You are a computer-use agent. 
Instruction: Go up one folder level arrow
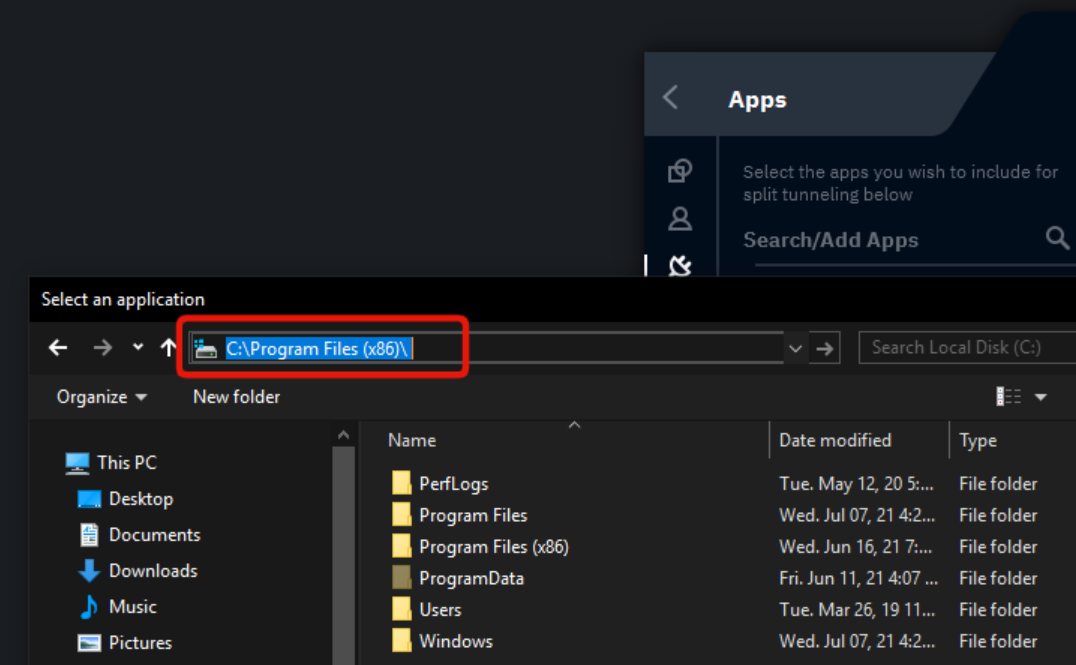168,348
